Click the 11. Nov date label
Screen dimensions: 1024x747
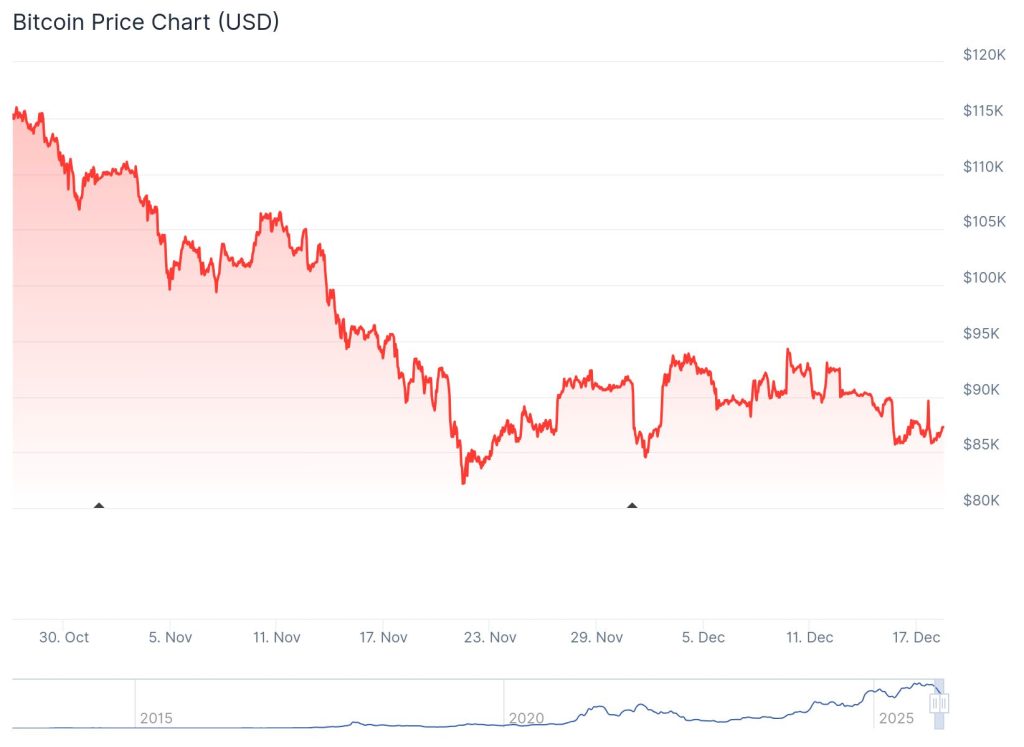coord(275,637)
